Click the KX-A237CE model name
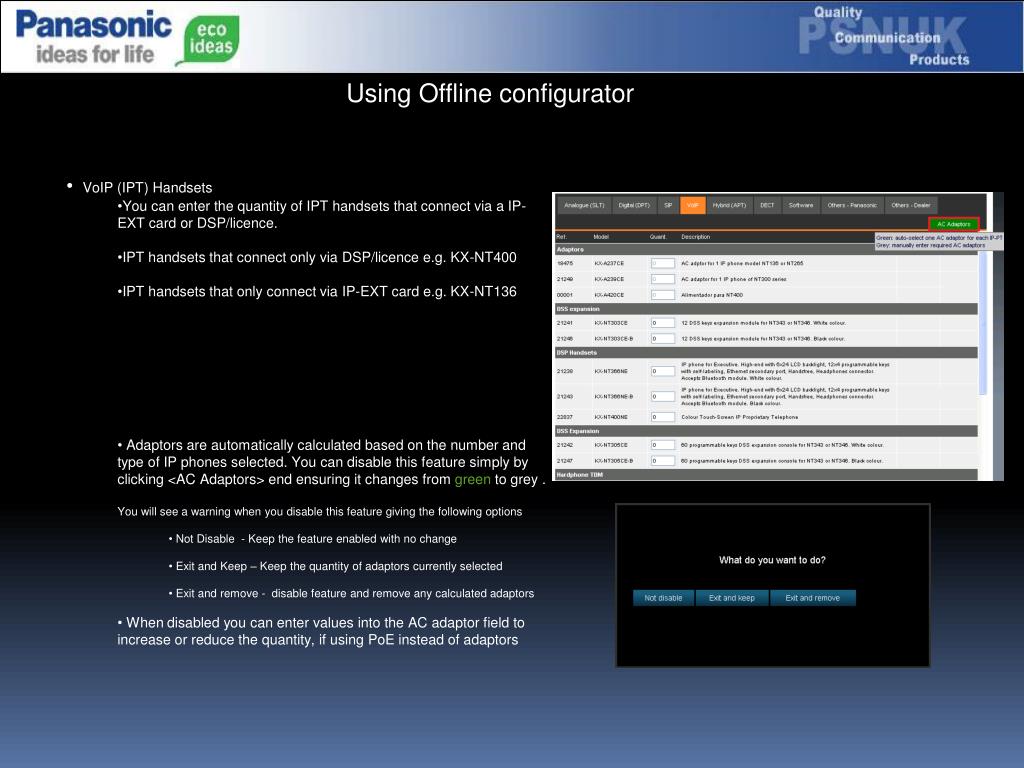Screen dimensions: 1024x768 [609, 263]
